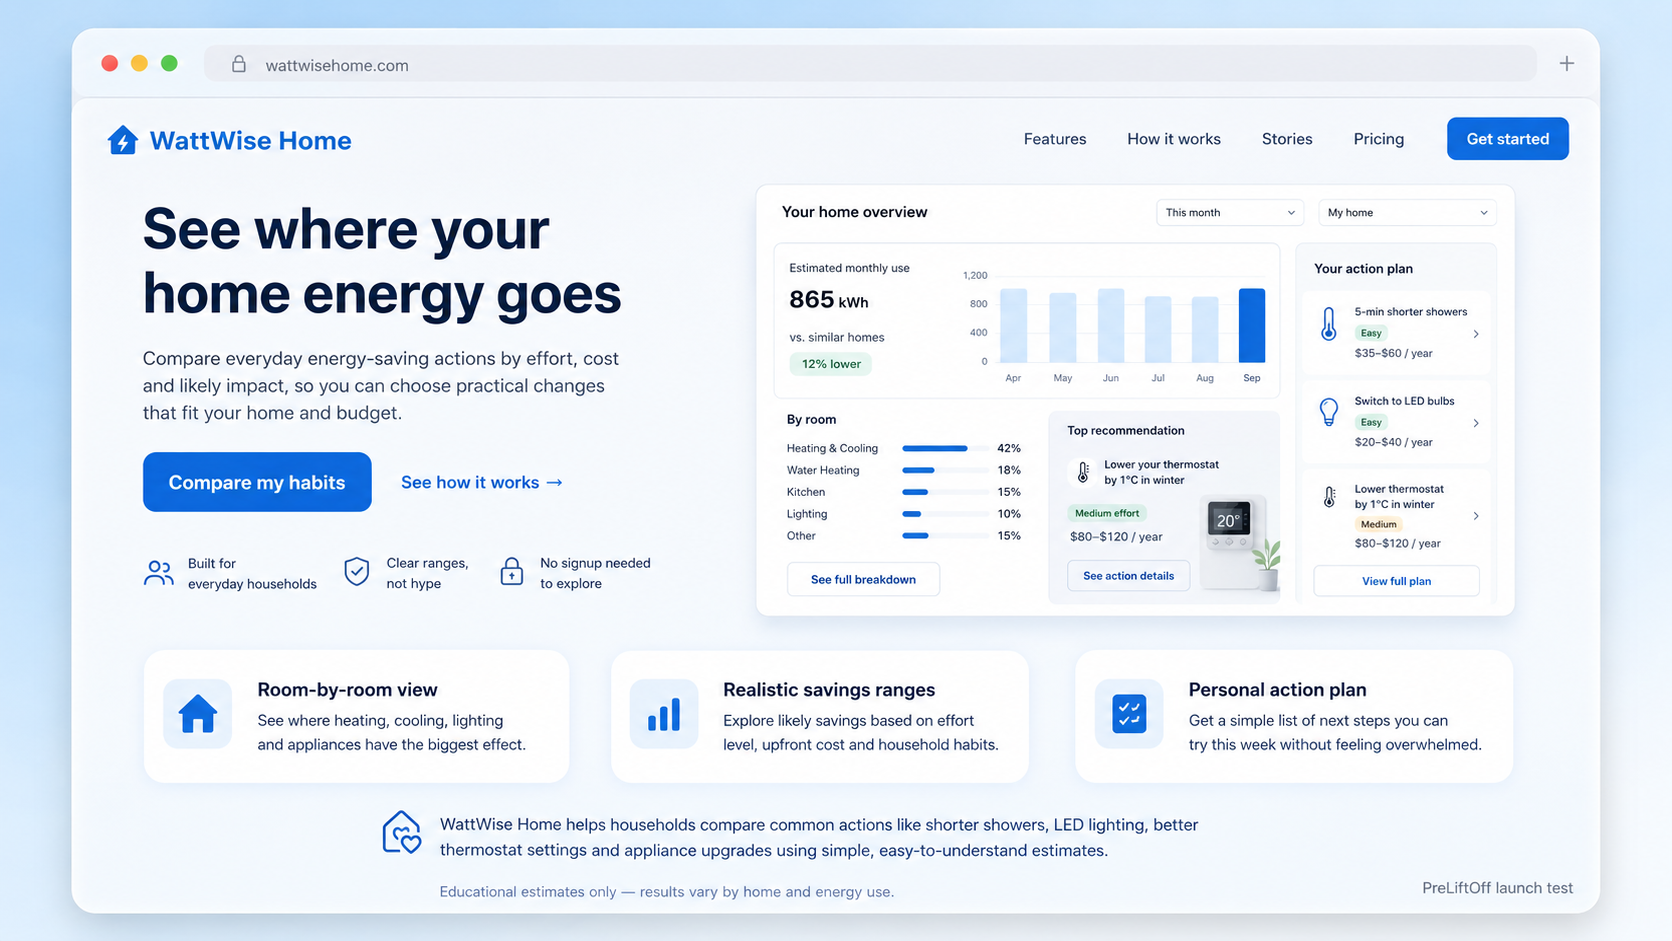
Task: Click the house-heart icon near footer description
Action: pyautogui.click(x=402, y=832)
